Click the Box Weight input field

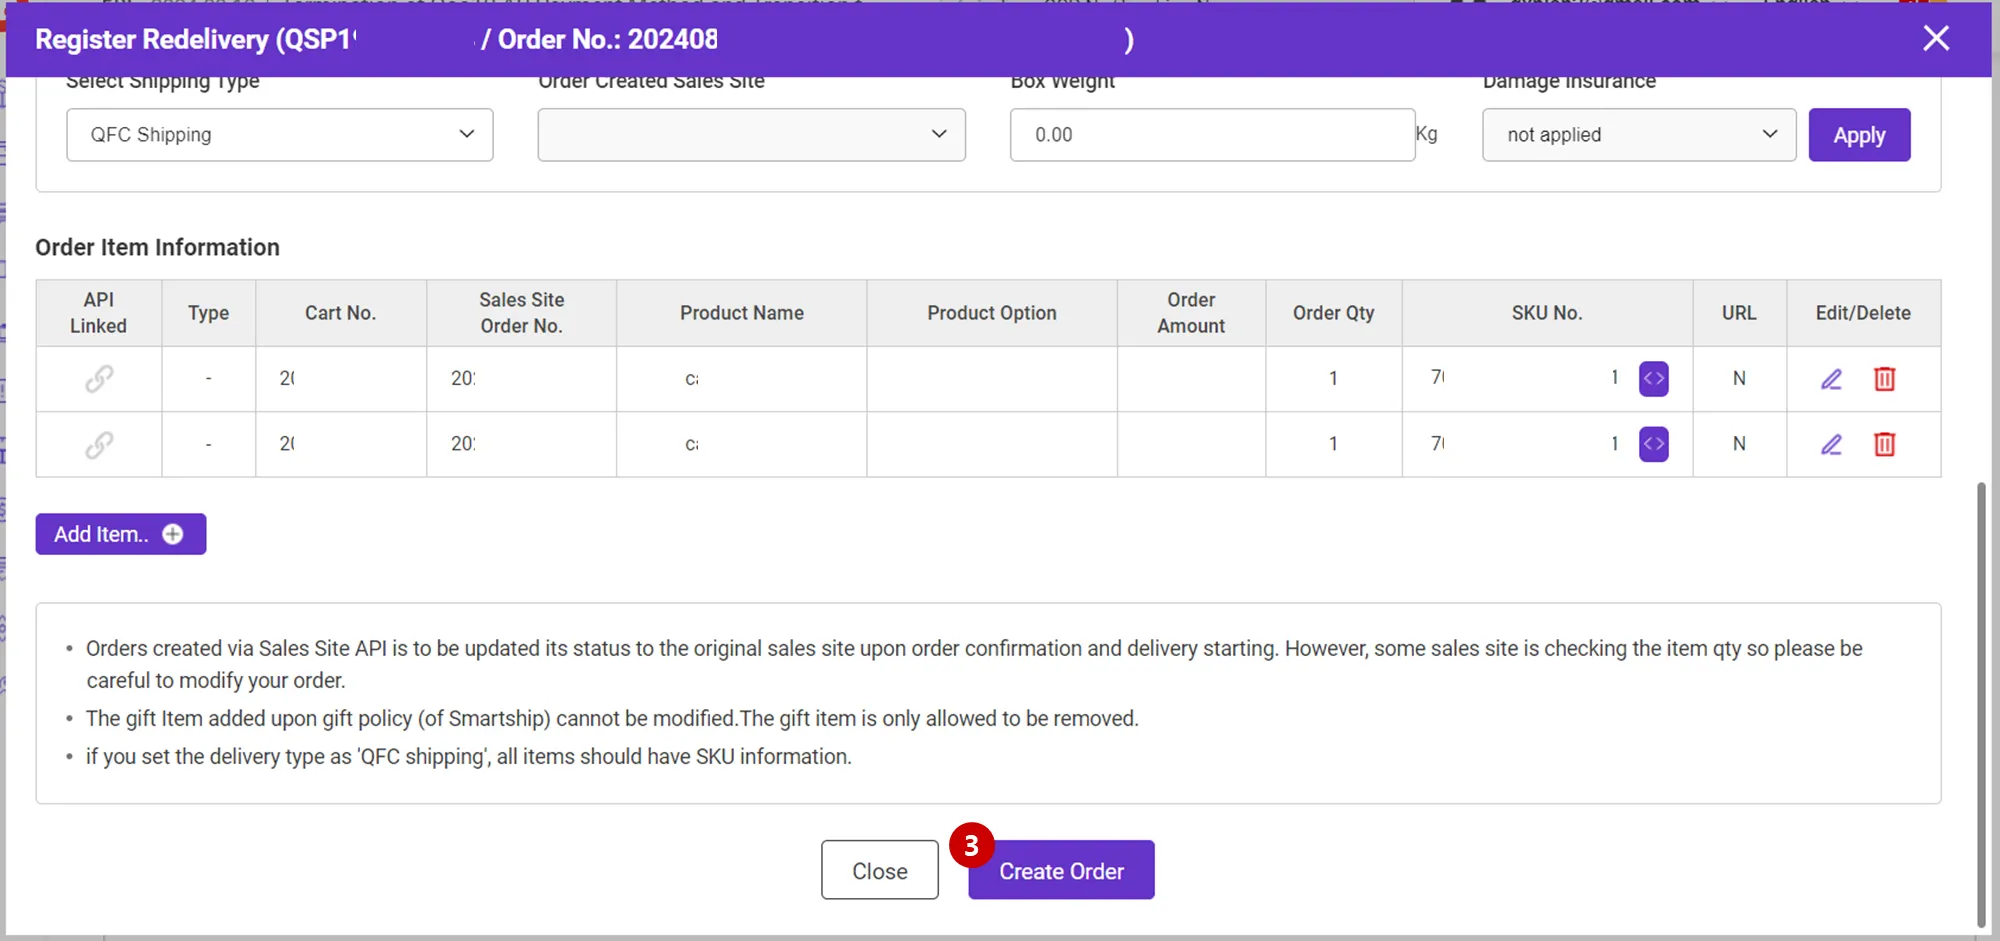(x=1212, y=135)
